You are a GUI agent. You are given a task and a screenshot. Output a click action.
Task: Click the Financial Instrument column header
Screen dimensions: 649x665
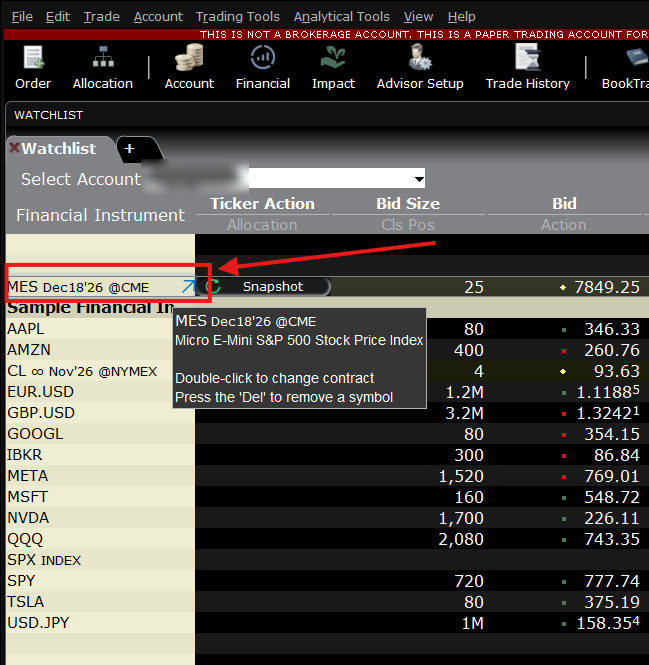[x=101, y=215]
